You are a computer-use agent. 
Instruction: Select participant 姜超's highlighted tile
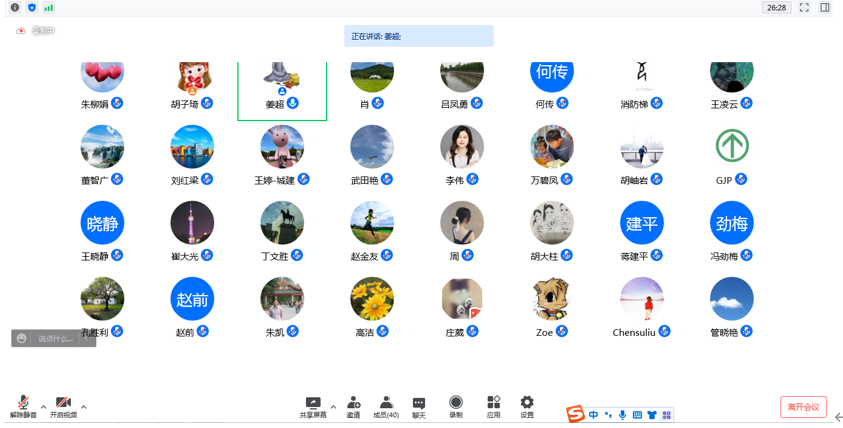tap(282, 90)
